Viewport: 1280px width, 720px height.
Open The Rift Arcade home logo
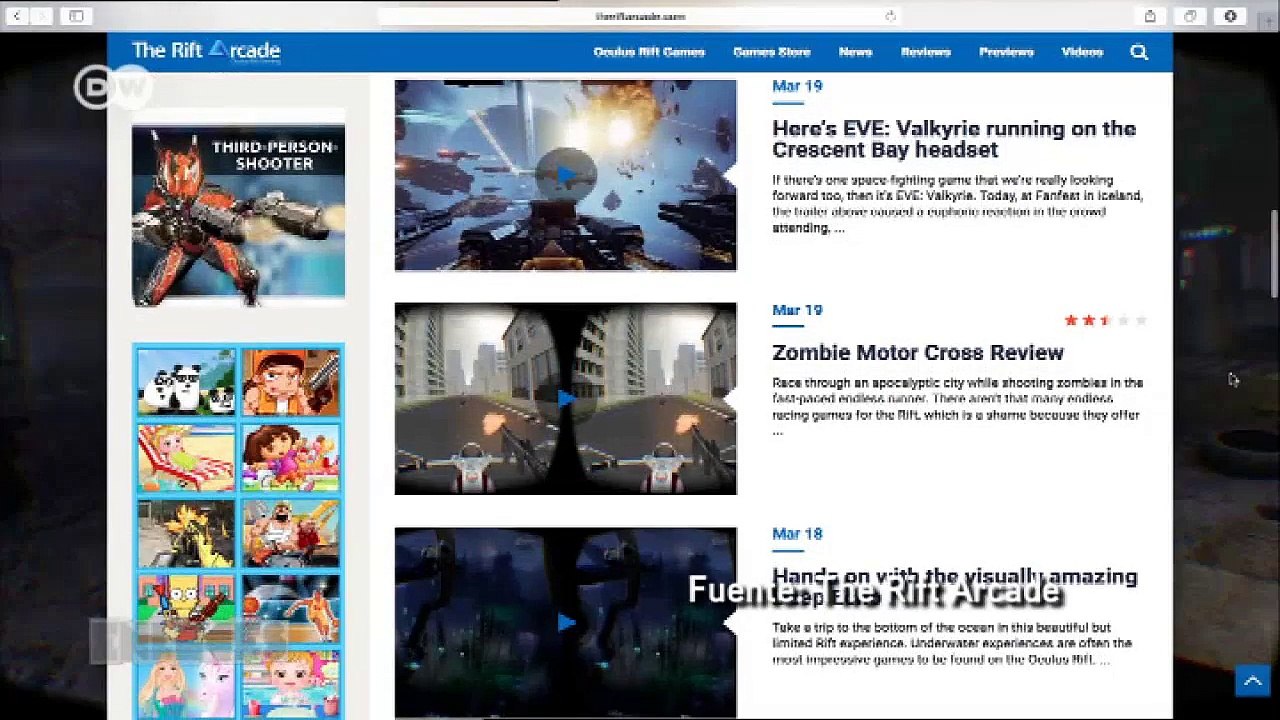[206, 51]
